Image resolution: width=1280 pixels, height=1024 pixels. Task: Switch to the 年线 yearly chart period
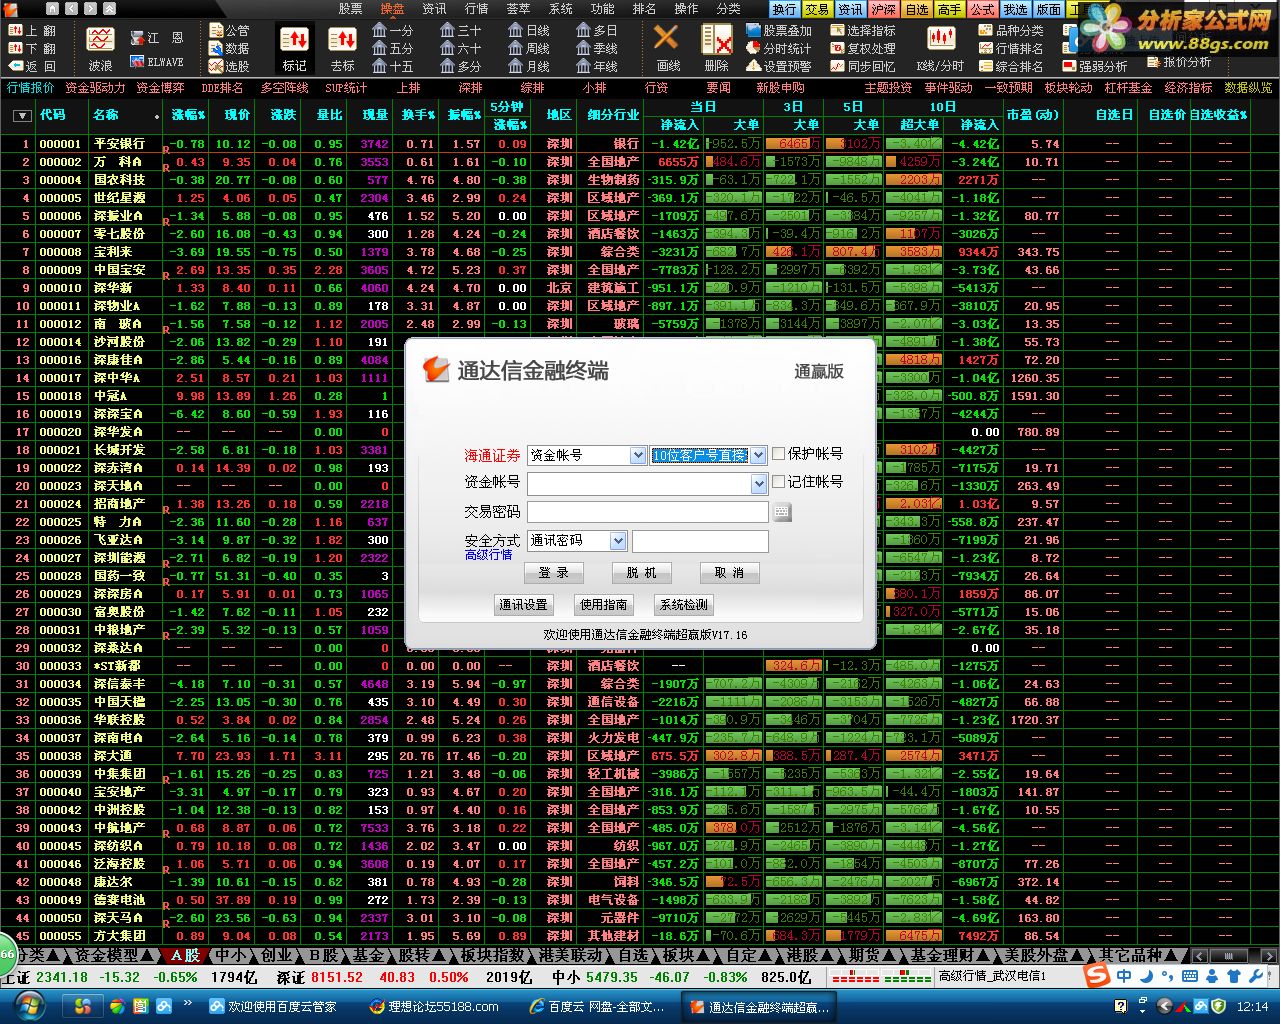click(597, 66)
